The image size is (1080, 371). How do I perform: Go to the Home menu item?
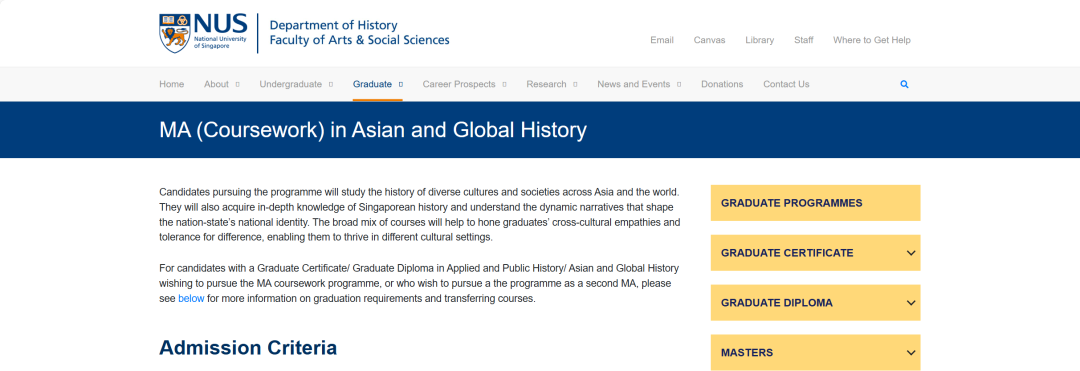(172, 84)
